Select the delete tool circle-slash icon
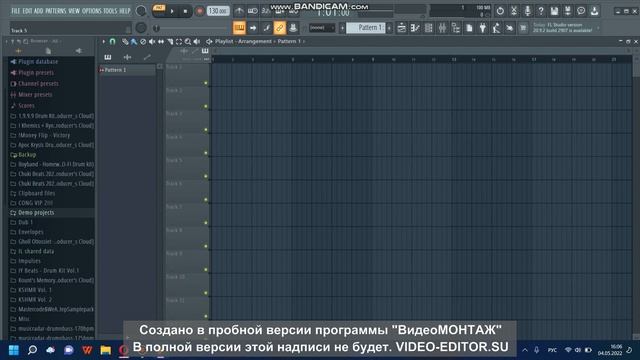This screenshot has width=640, height=360. click(x=143, y=41)
